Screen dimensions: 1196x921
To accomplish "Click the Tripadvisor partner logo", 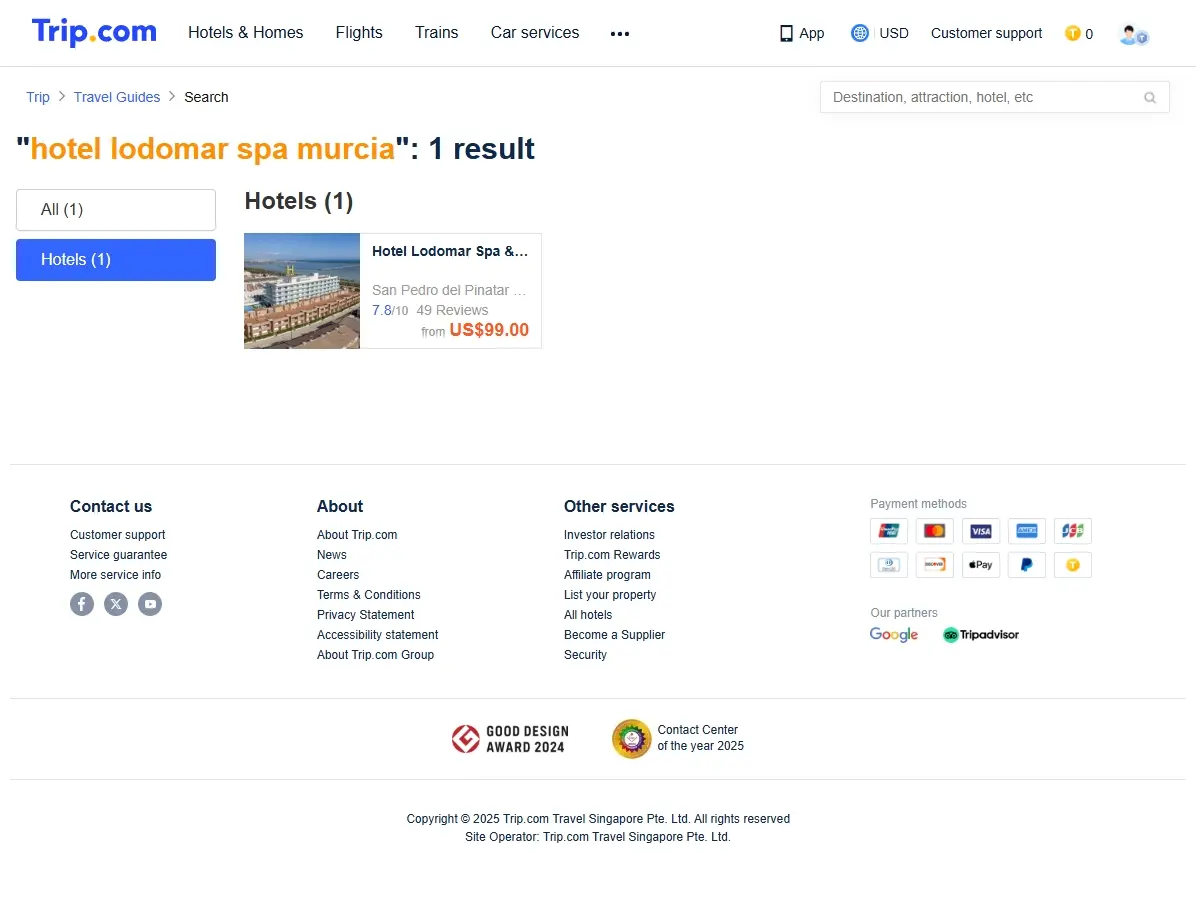I will click(x=981, y=635).
